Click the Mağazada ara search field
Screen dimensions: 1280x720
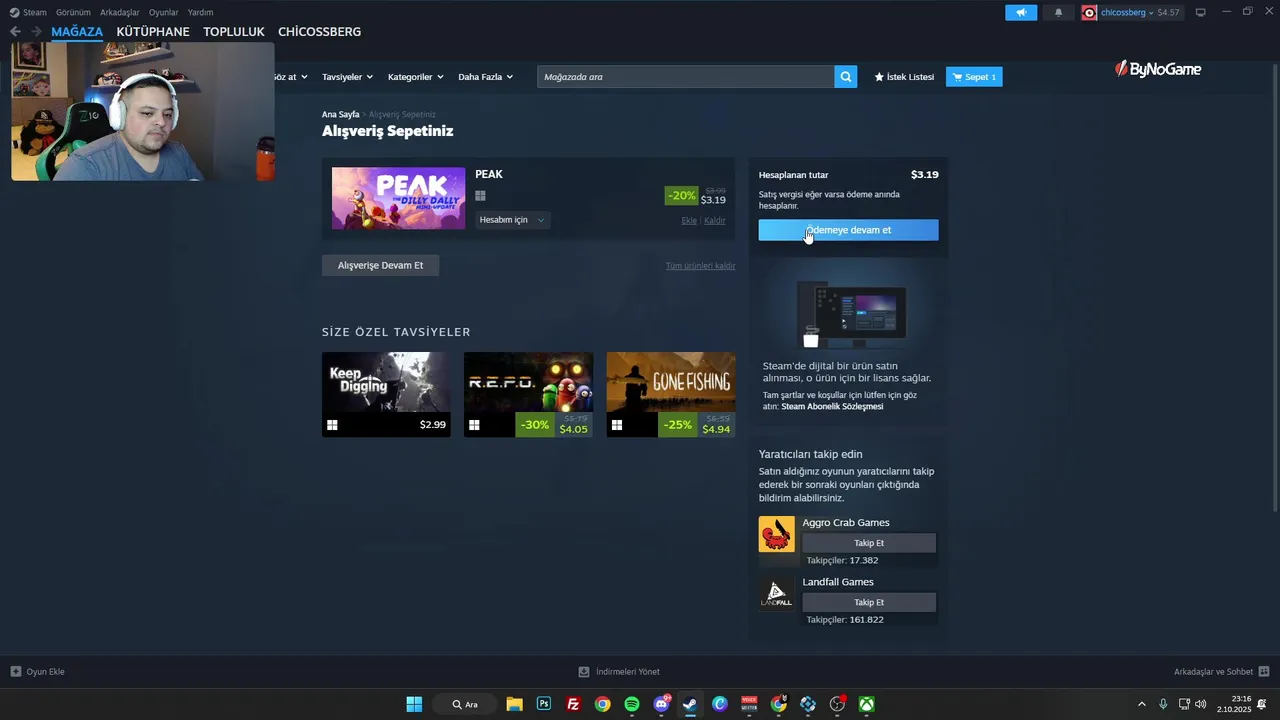[686, 77]
